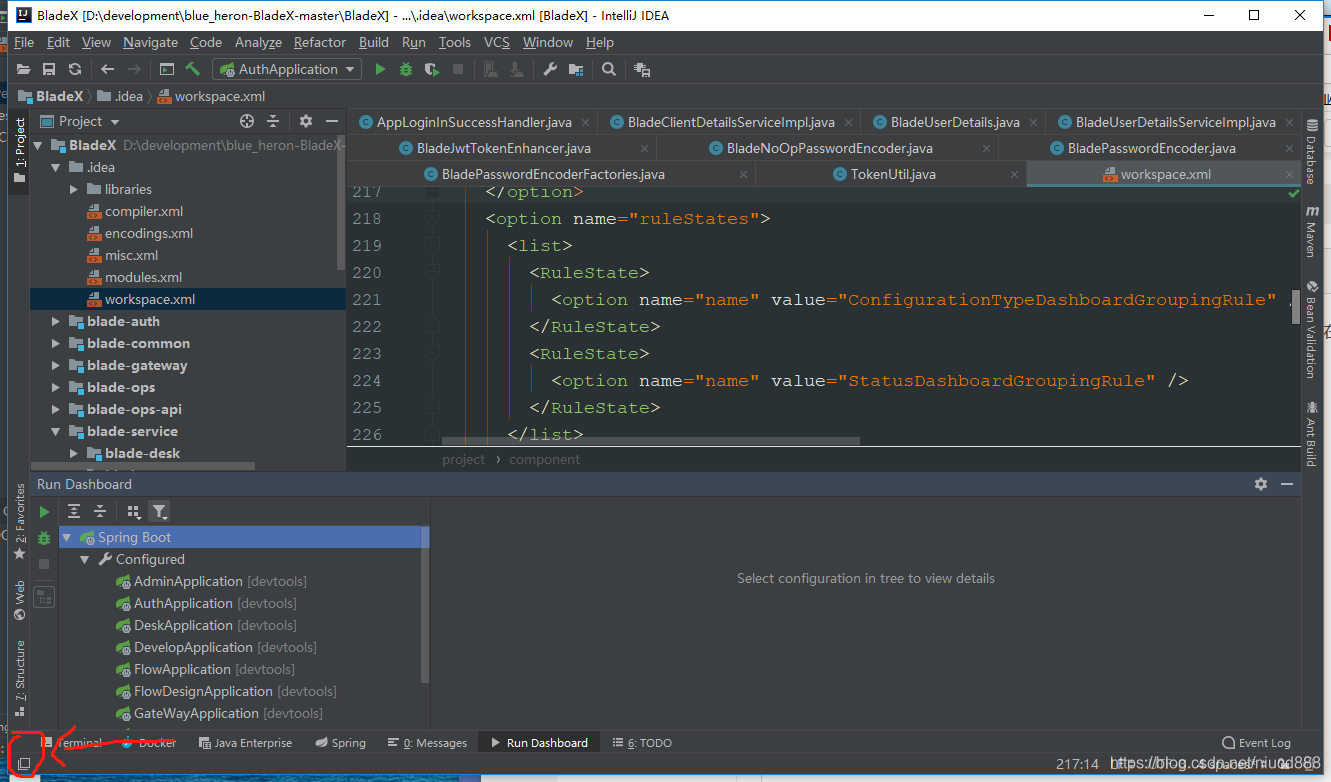
Task: Debug AuthApplication with the toolbar bug icon
Action: 406,69
